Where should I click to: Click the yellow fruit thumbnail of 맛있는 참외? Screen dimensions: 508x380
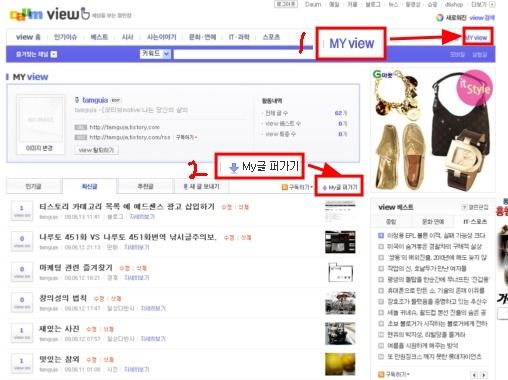(x=340, y=364)
